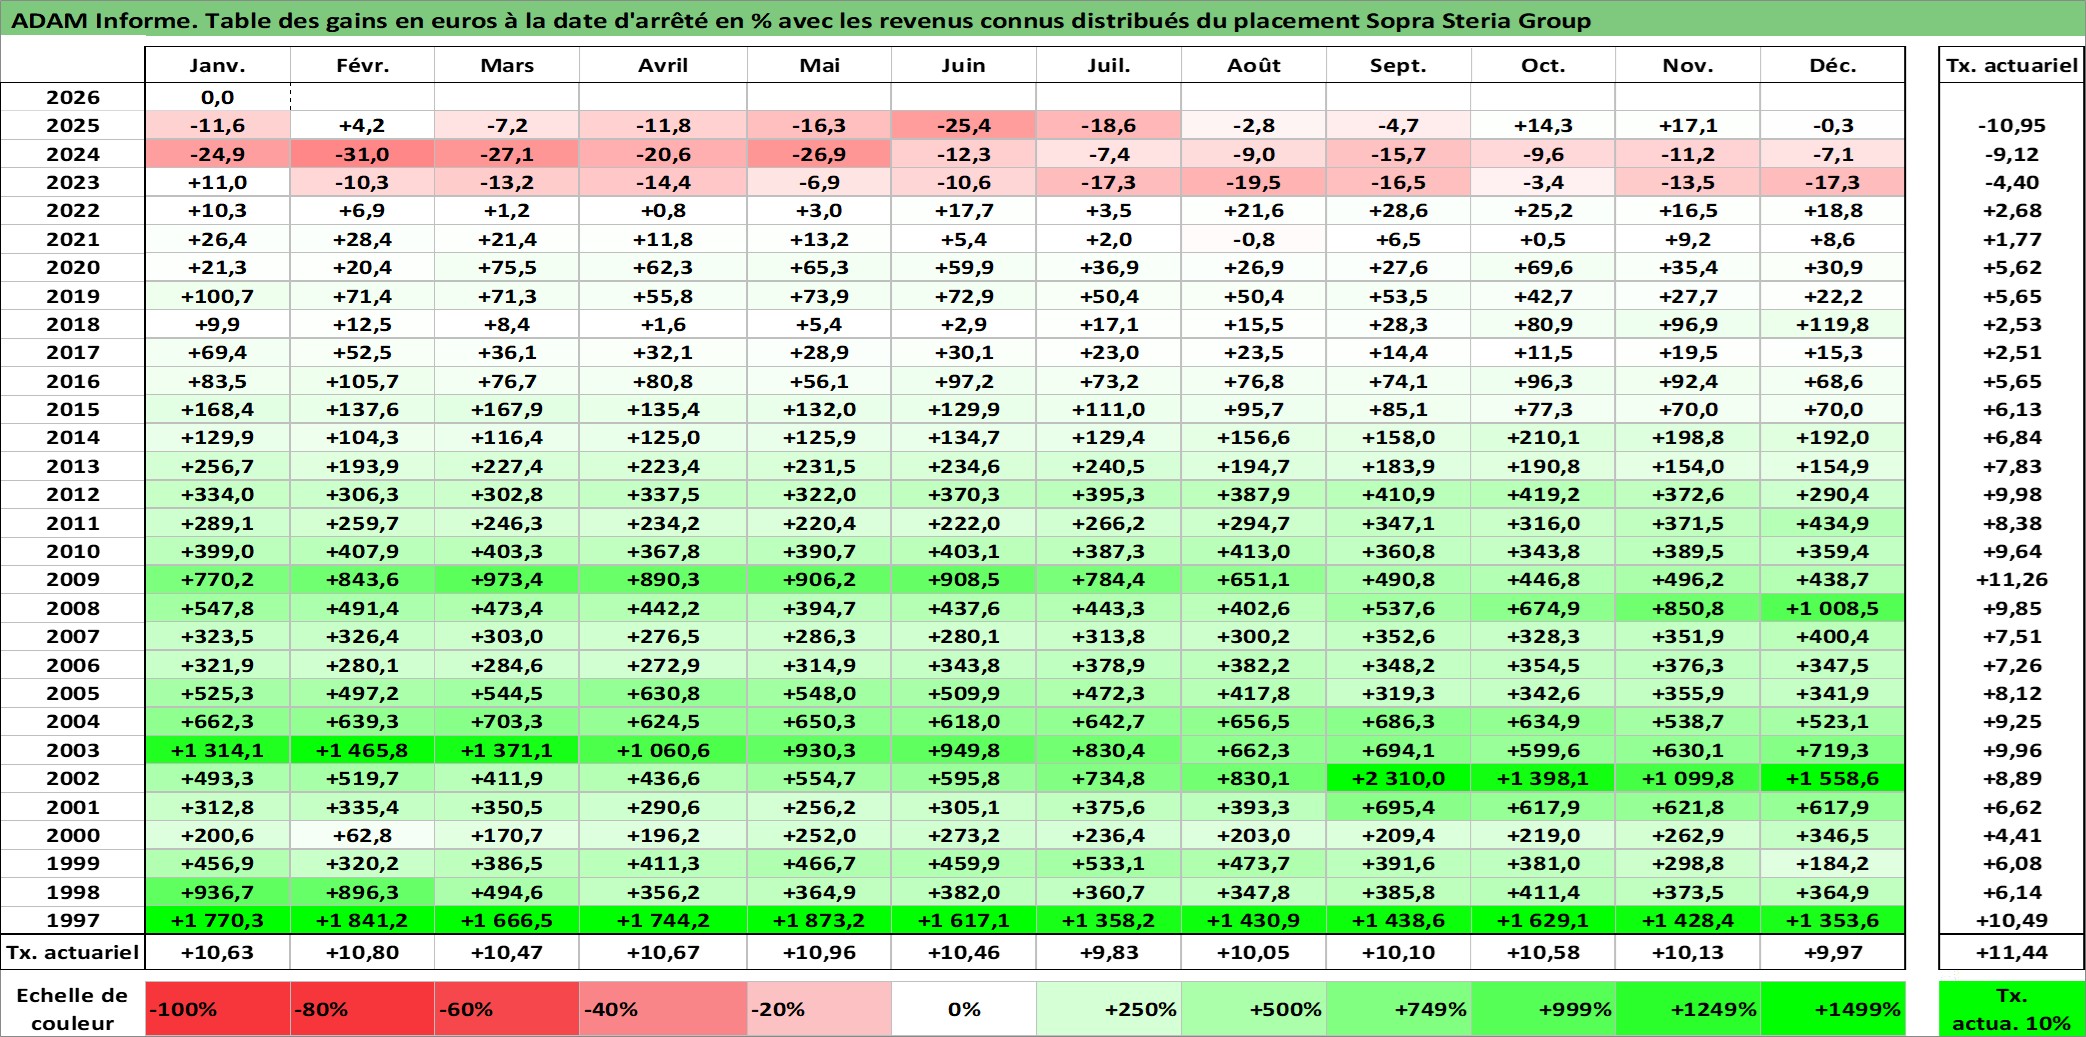This screenshot has width=2086, height=1037.
Task: Click the -100% red color scale swatch
Action: click(218, 1009)
